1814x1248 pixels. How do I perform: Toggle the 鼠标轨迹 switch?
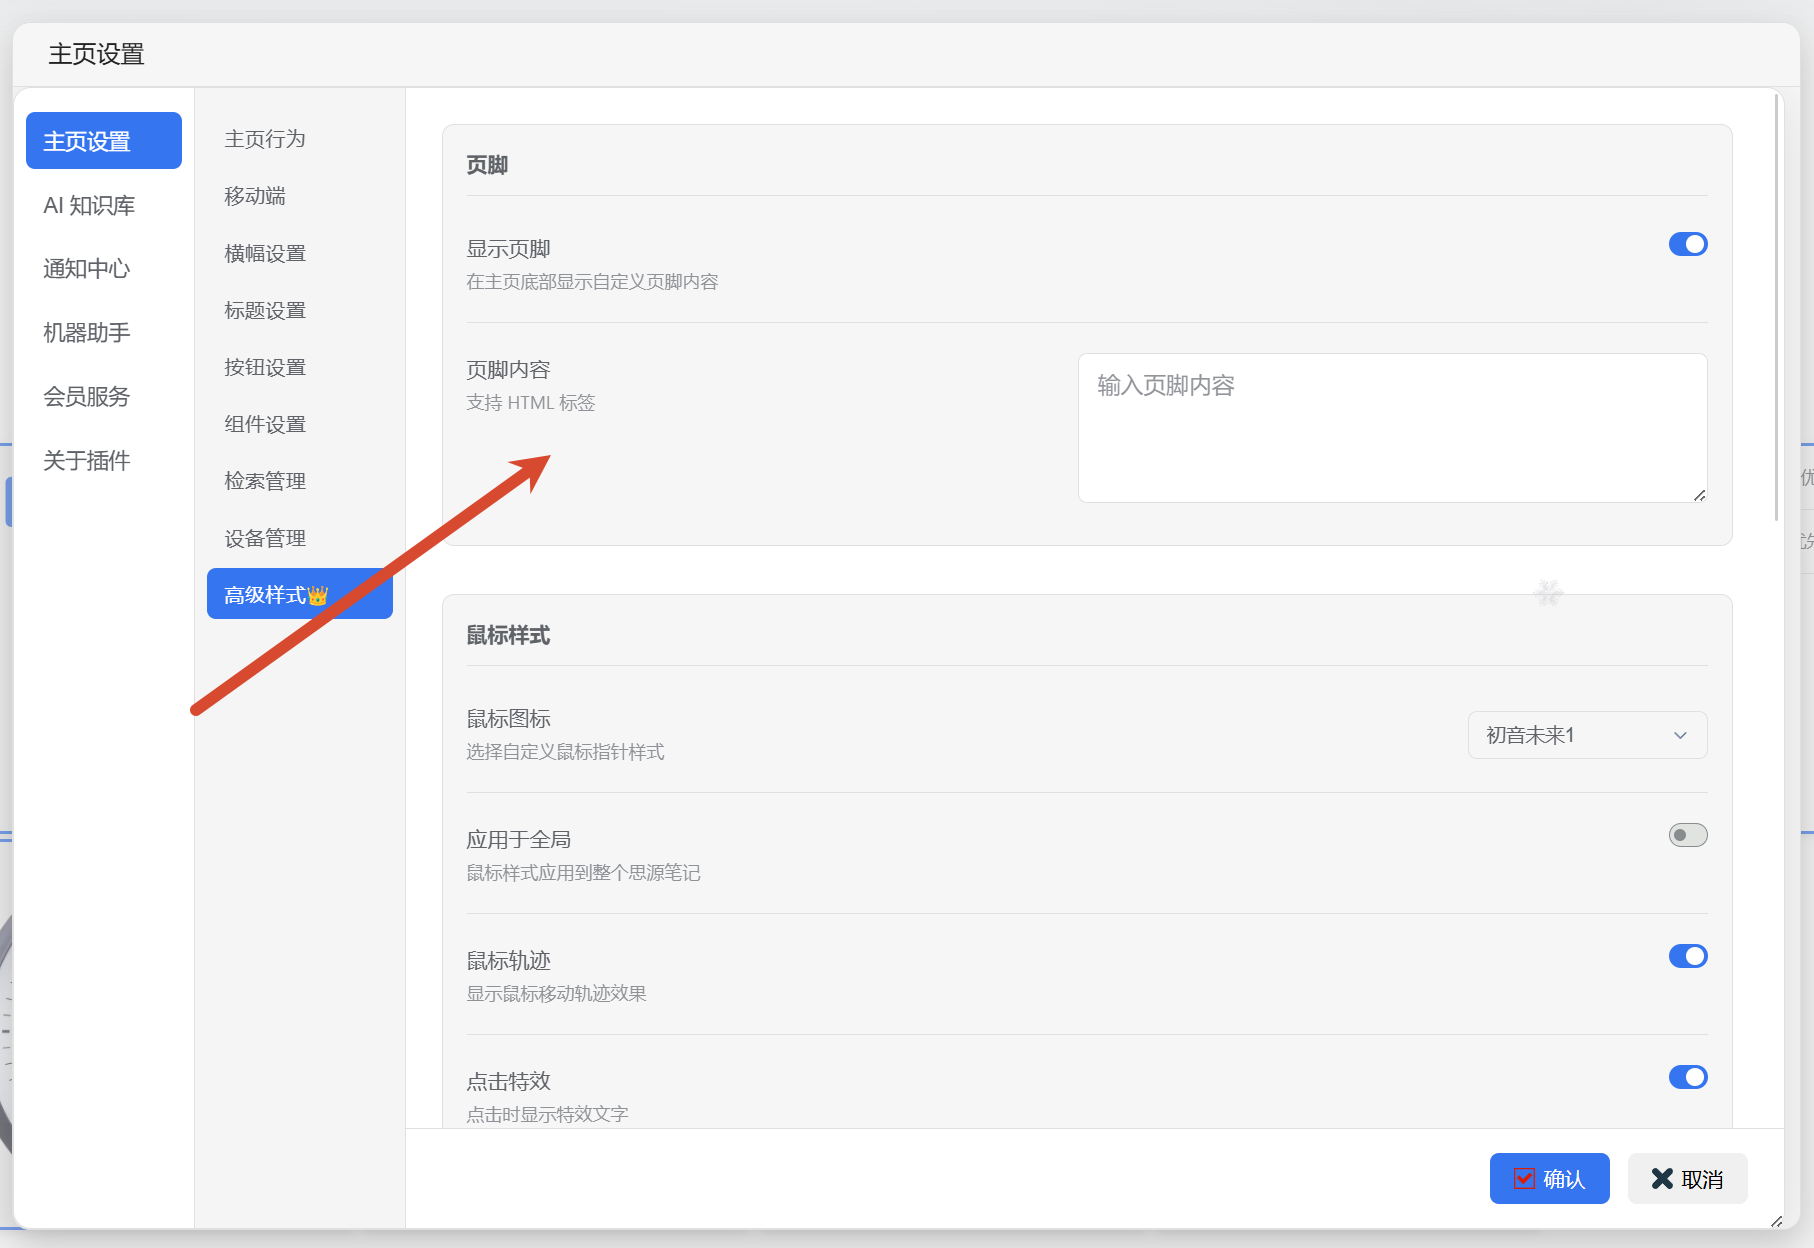click(1688, 956)
